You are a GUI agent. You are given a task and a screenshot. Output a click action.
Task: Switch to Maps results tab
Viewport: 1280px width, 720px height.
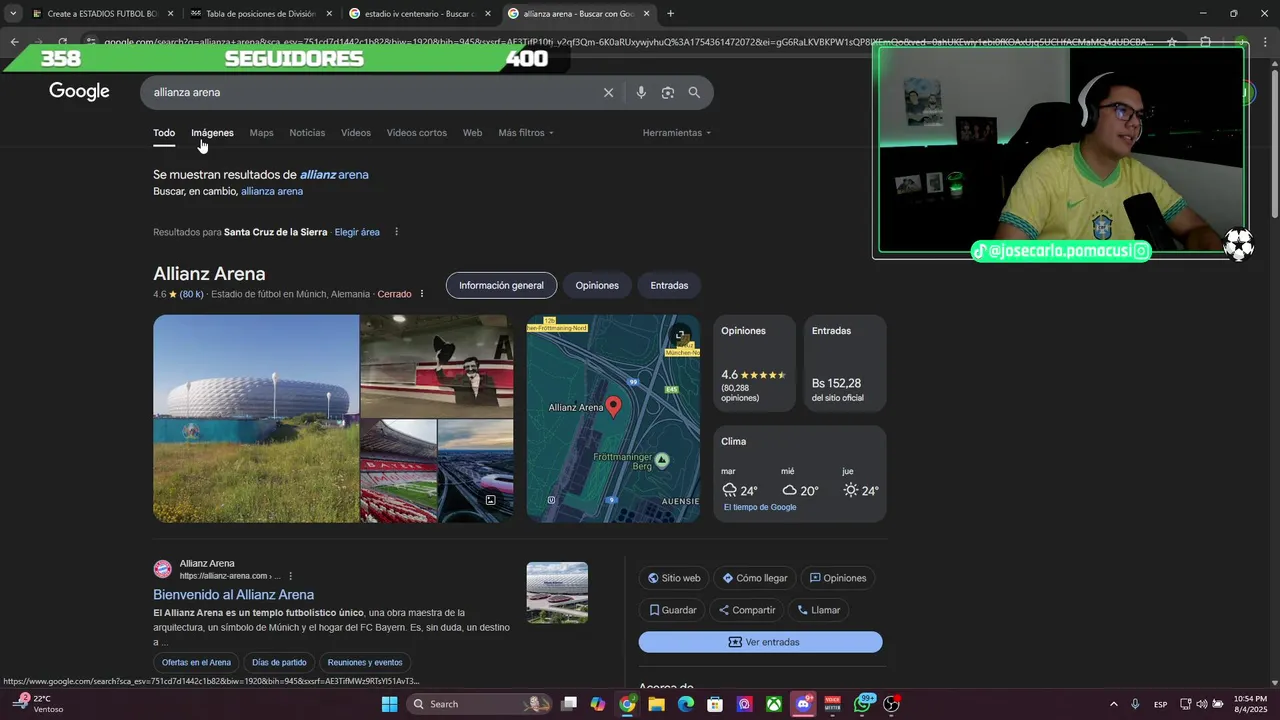point(261,133)
